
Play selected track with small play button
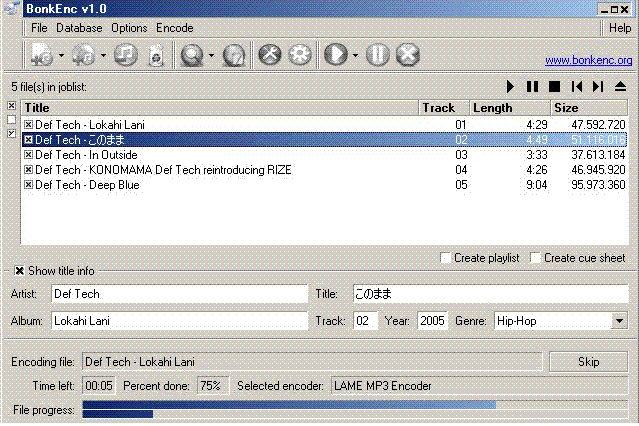510,86
